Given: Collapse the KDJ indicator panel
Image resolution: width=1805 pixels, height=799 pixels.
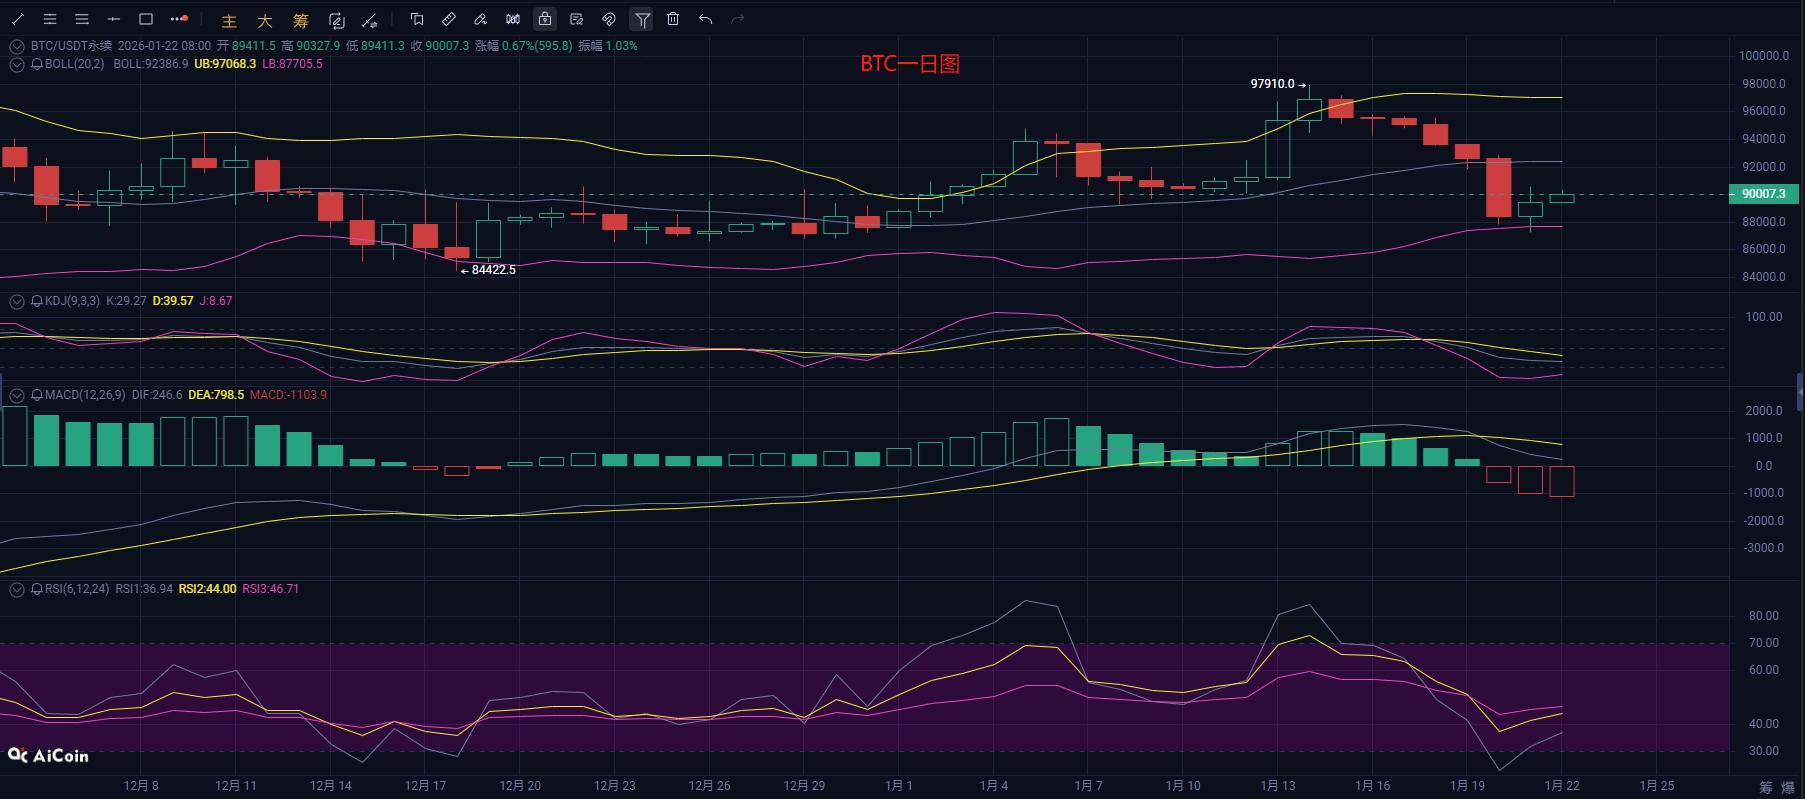Looking at the screenshot, I should (17, 301).
